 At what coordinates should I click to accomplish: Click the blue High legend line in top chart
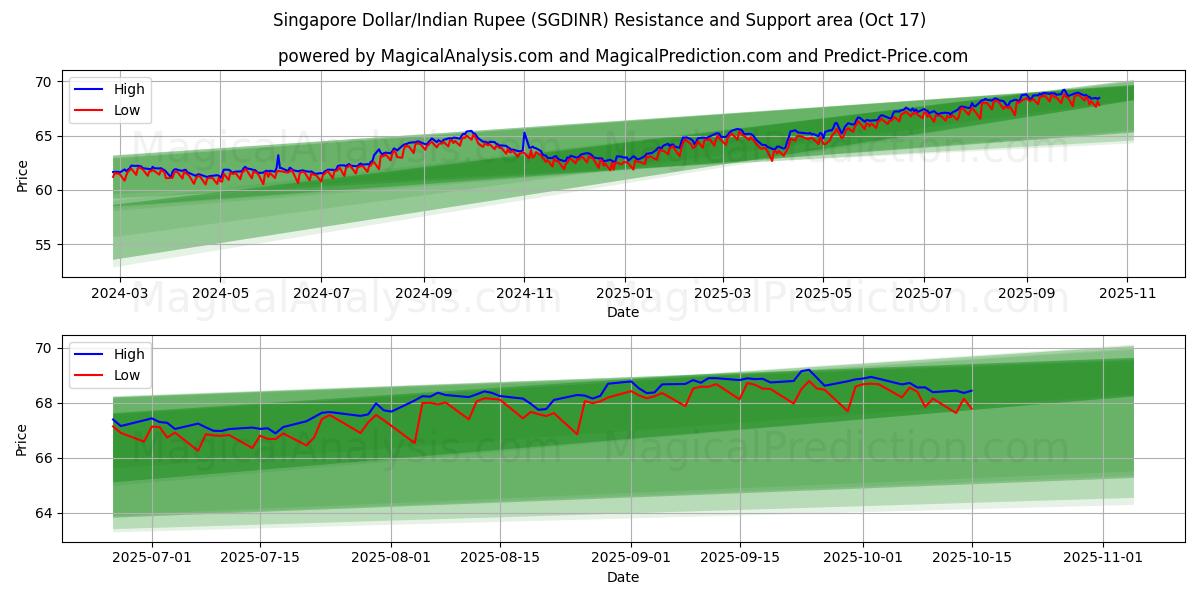tap(89, 89)
